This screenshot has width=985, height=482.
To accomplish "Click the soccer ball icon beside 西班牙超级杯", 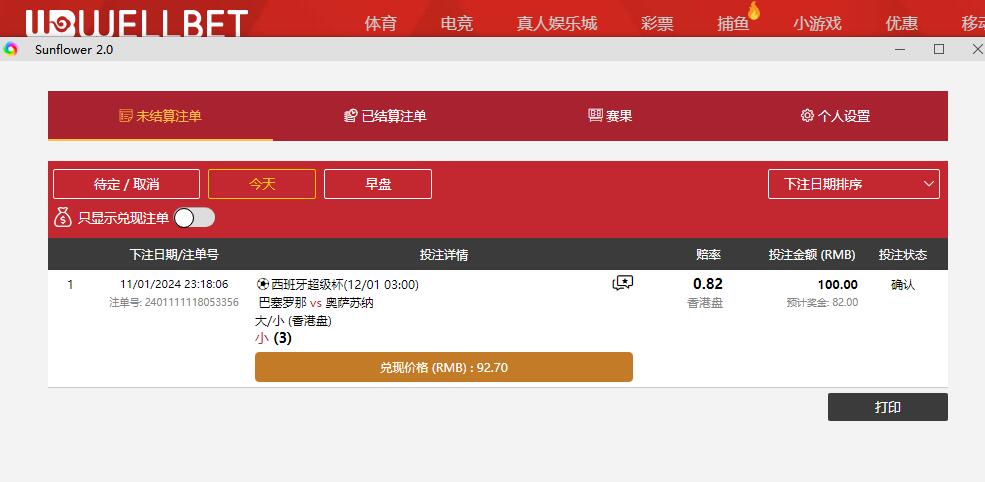I will (x=263, y=285).
